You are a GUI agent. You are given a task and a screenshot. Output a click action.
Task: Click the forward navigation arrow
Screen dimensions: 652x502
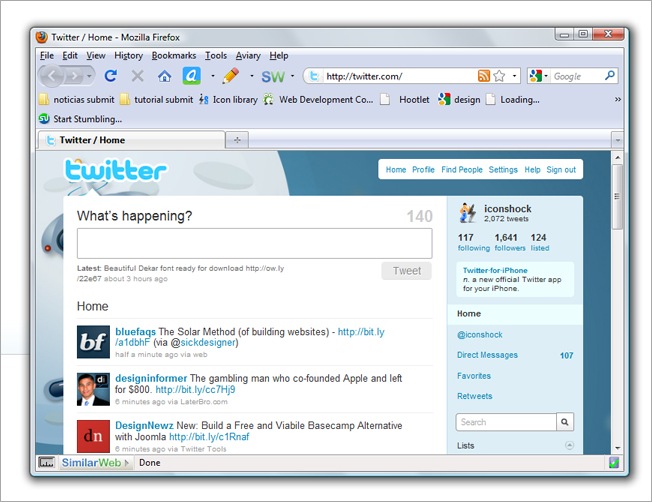pyautogui.click(x=75, y=76)
